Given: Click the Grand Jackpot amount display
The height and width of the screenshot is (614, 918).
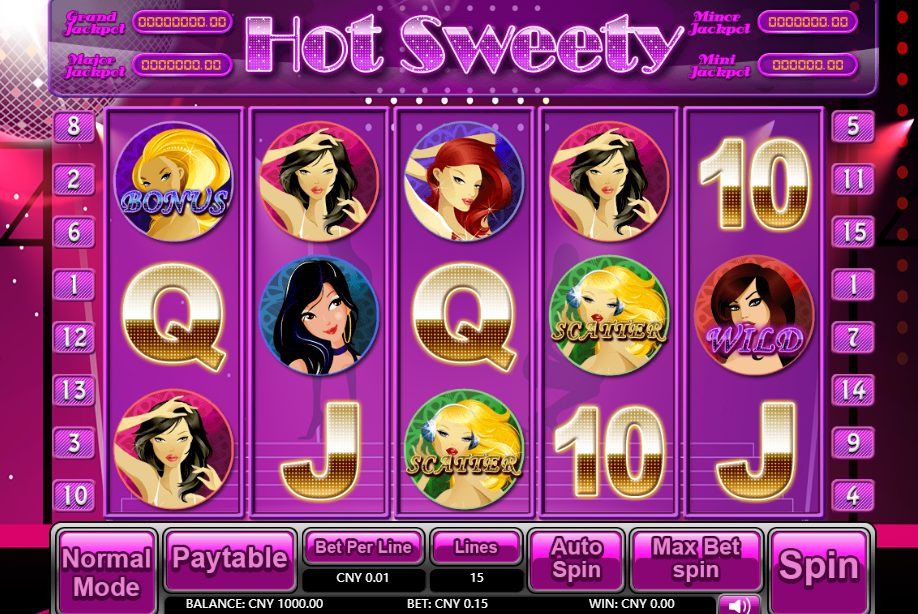Looking at the screenshot, I should [182, 22].
